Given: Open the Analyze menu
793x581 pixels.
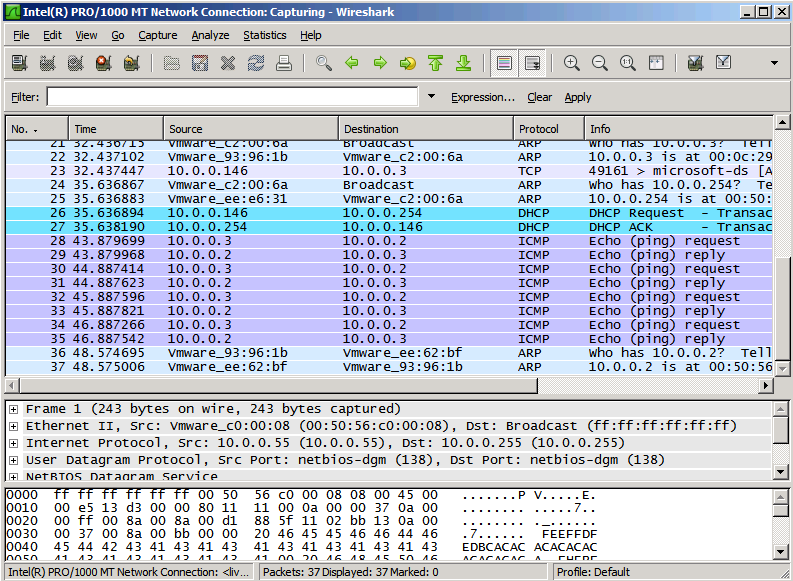Looking at the screenshot, I should 210,35.
